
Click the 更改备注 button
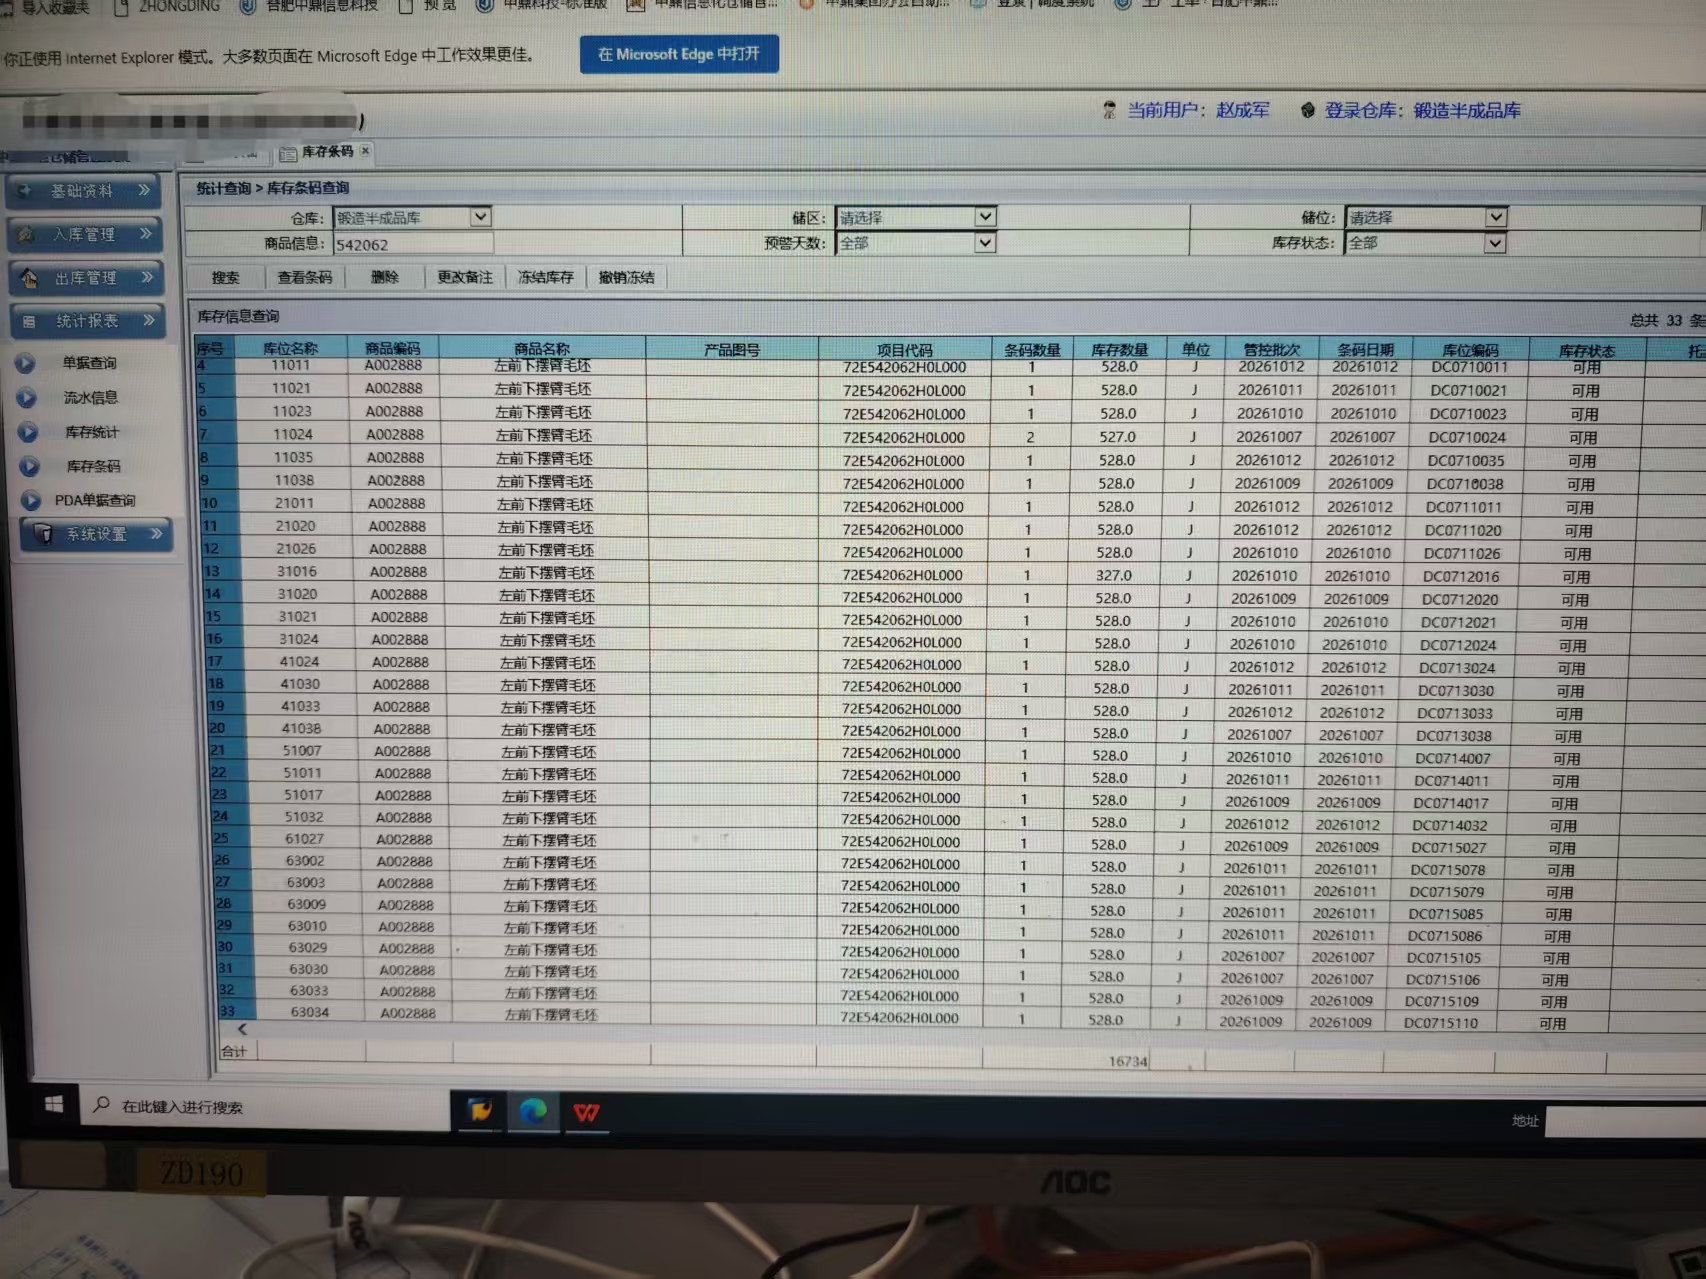[465, 277]
